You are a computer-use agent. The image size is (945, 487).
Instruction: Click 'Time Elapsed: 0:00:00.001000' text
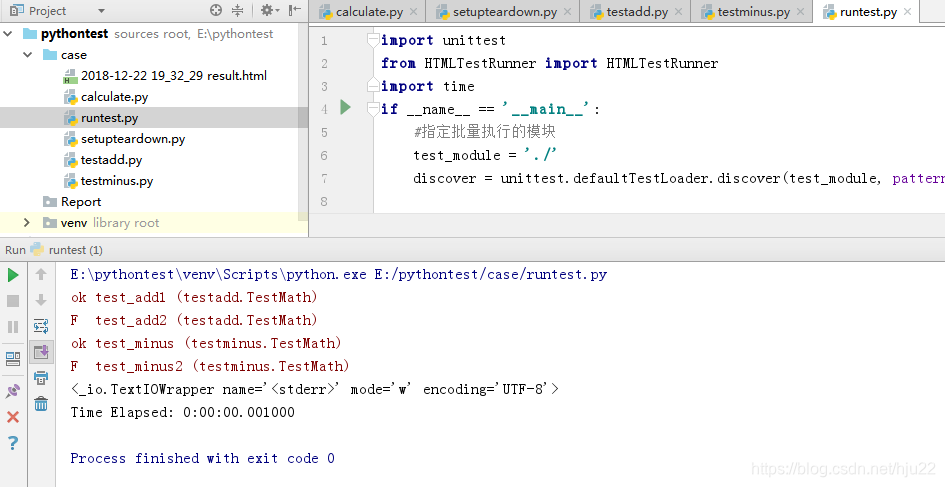183,412
